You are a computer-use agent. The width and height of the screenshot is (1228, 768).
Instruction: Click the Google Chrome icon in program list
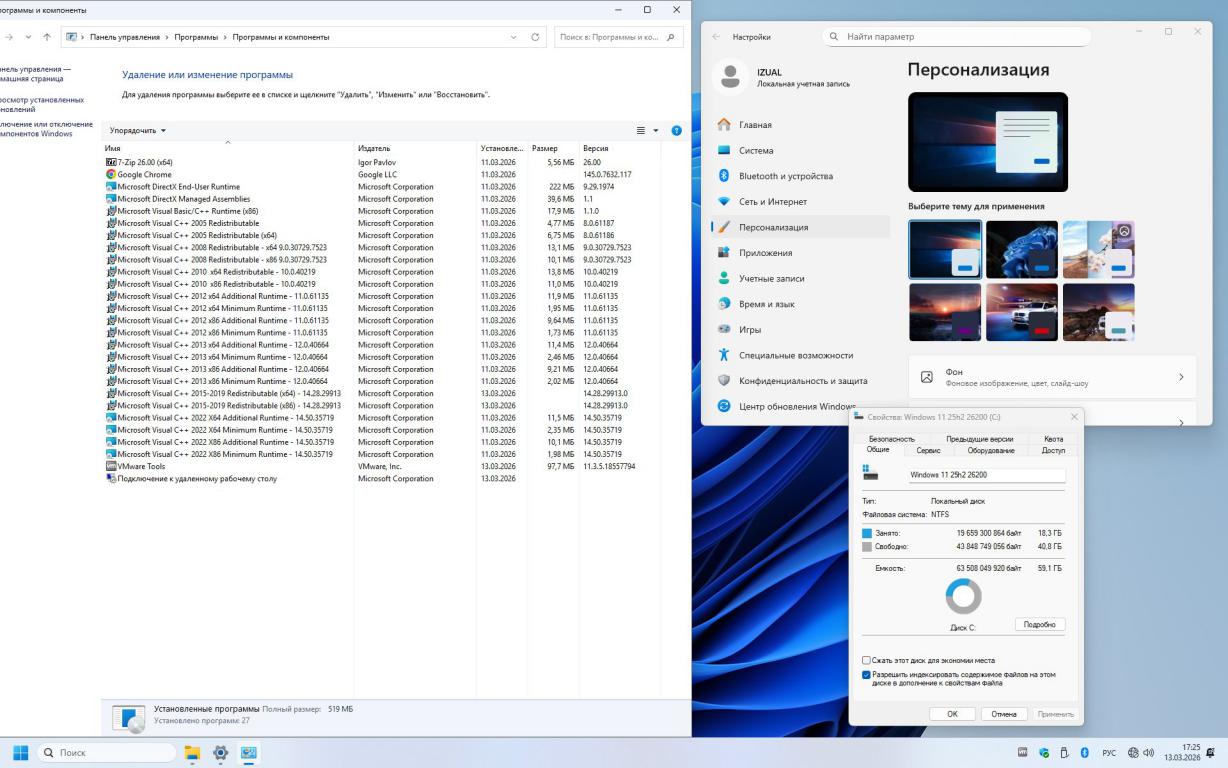pos(110,174)
